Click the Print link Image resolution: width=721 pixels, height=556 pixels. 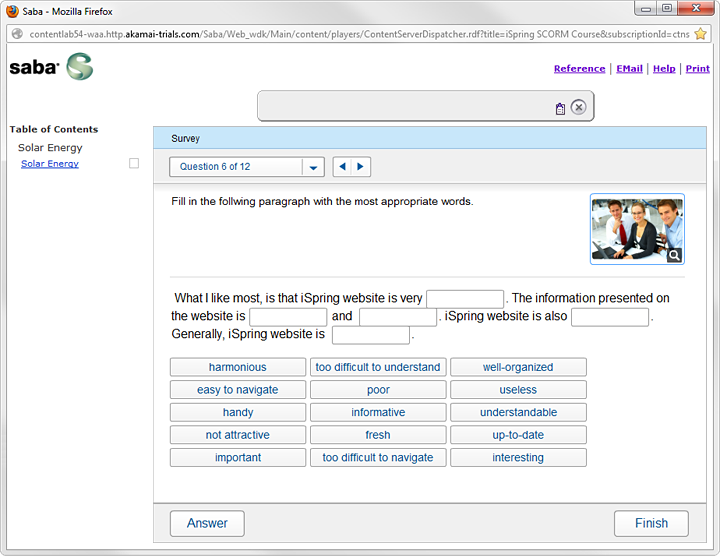click(698, 69)
